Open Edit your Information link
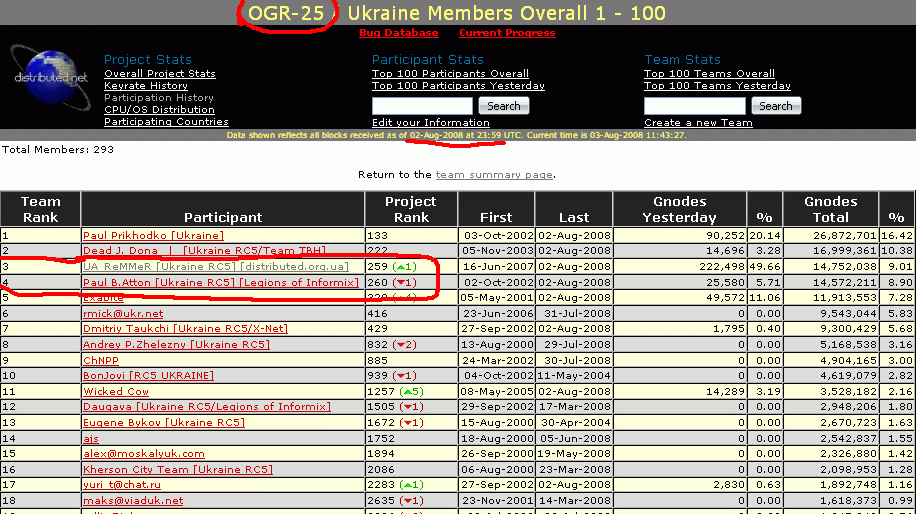This screenshot has height=514, width=917. click(x=430, y=123)
